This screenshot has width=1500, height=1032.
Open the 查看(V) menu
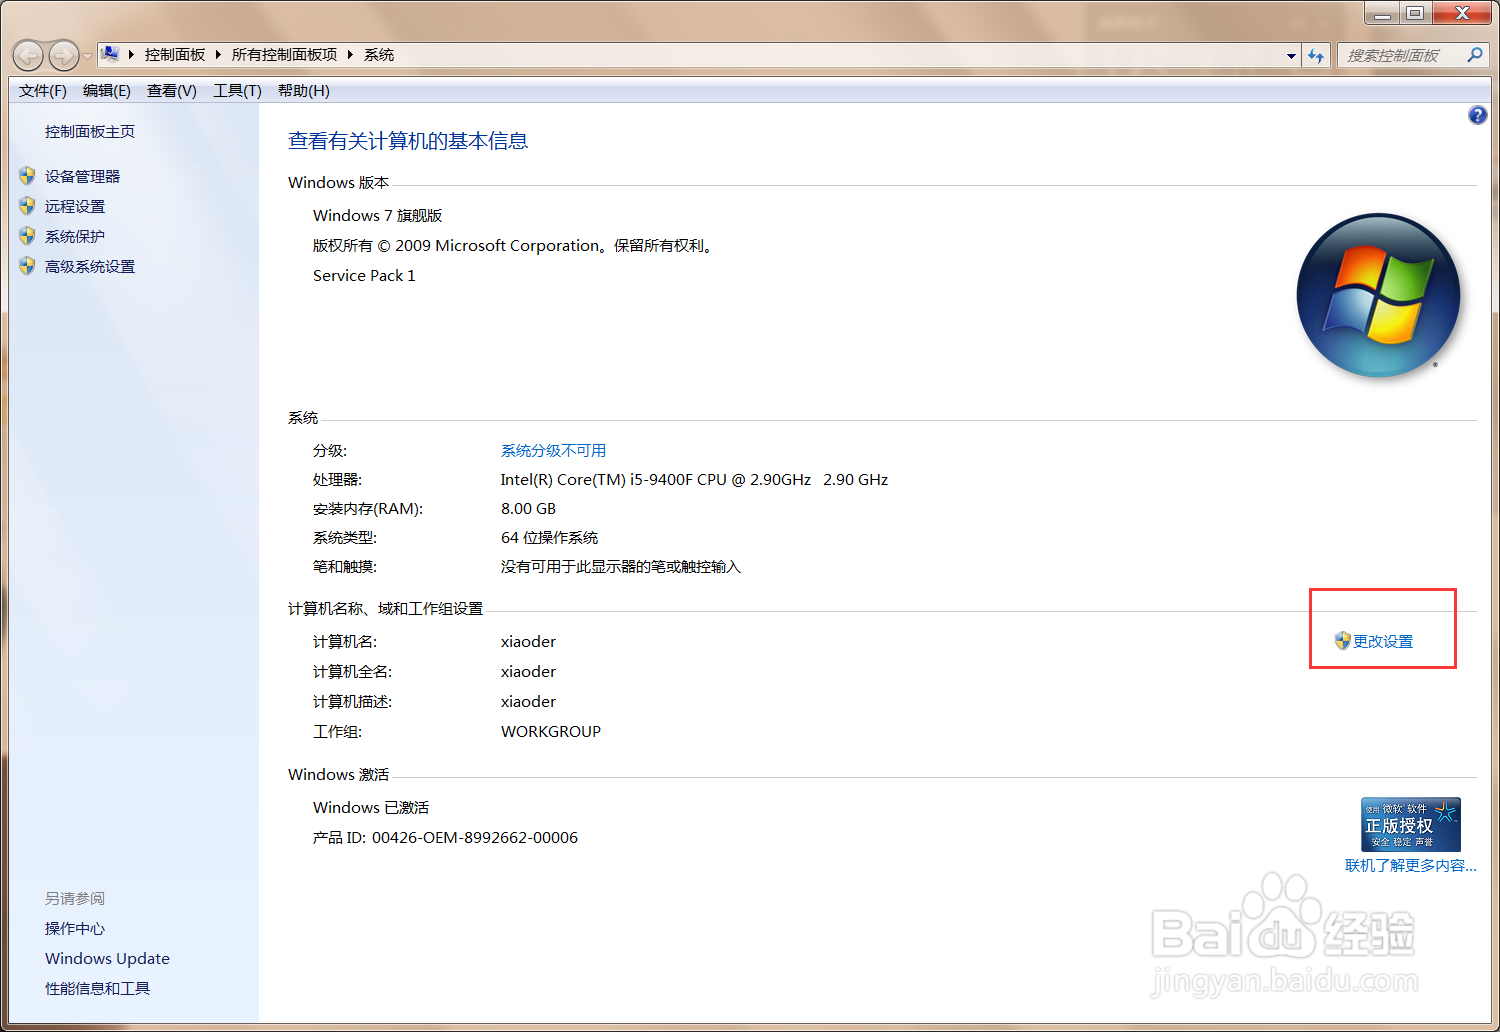point(172,91)
